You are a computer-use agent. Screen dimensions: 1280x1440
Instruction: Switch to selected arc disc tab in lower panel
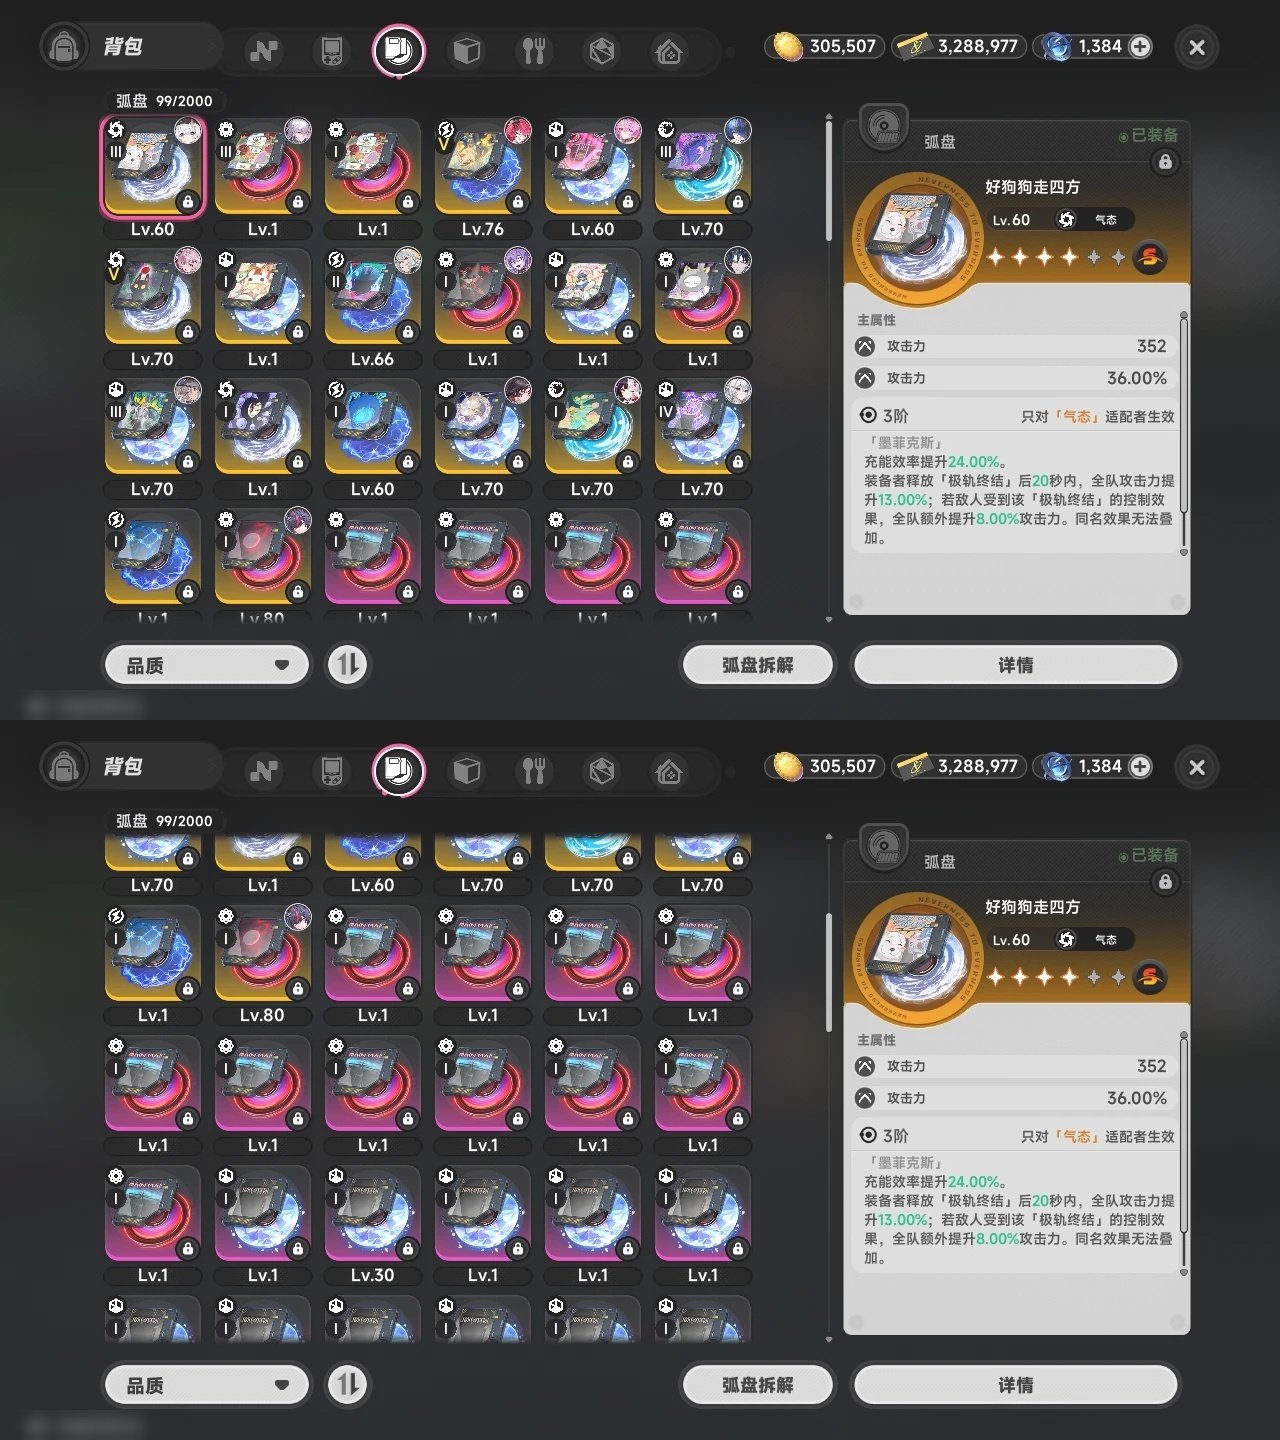coord(398,770)
